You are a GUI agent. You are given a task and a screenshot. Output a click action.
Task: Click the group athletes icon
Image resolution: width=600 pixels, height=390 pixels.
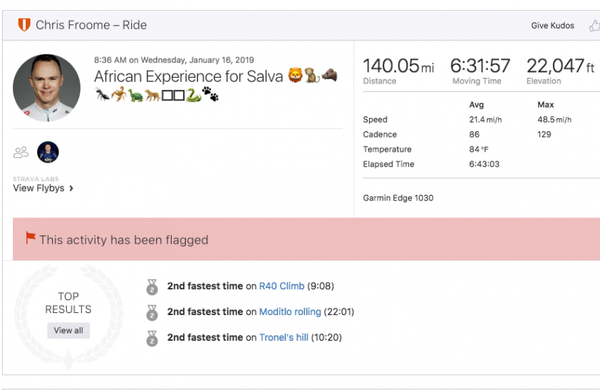[21, 152]
